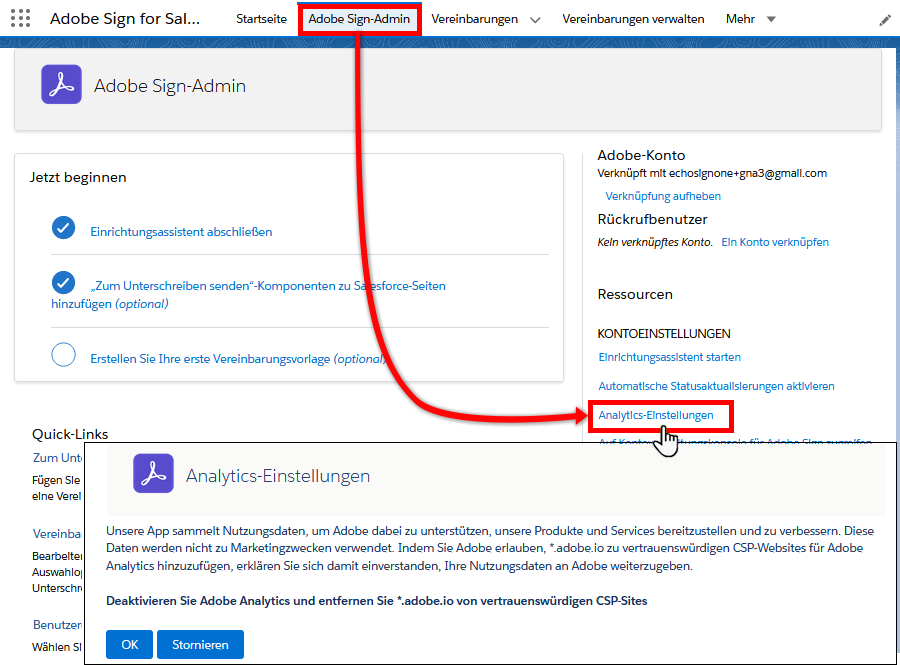This screenshot has width=900, height=665.
Task: Click the Stornieren button
Action: tap(200, 644)
